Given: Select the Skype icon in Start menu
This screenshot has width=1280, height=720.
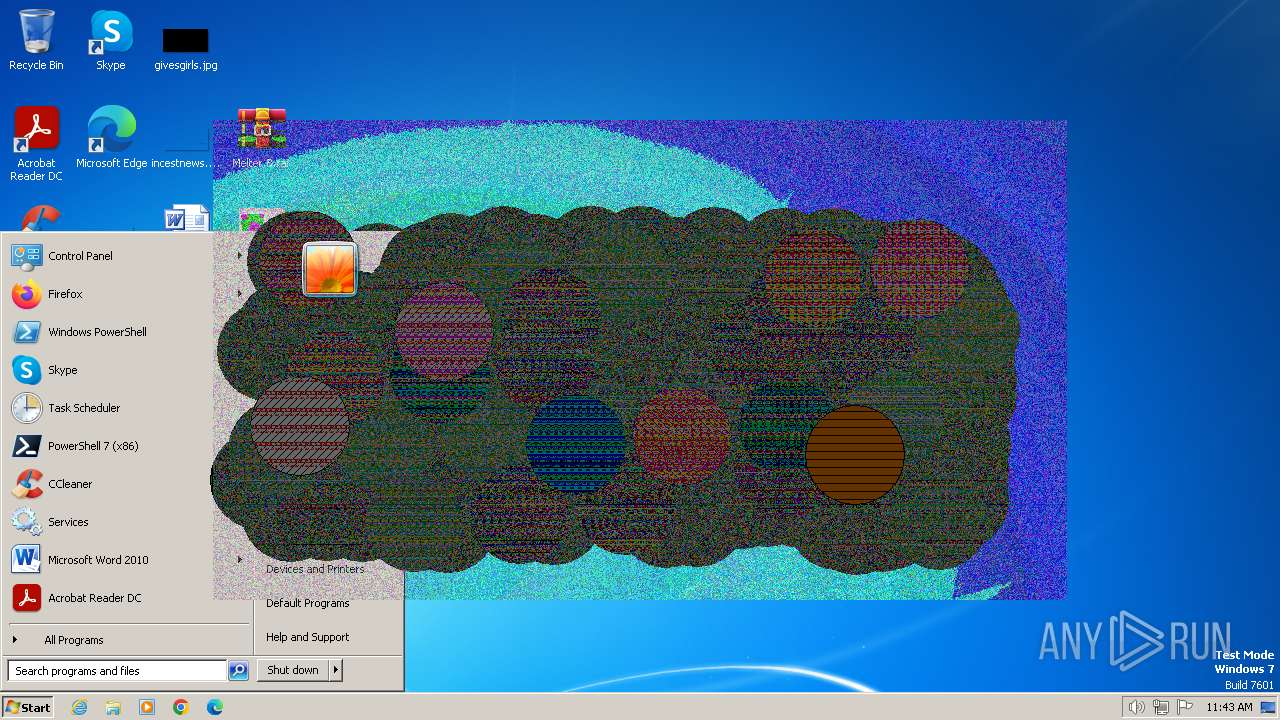Looking at the screenshot, I should (x=26, y=370).
